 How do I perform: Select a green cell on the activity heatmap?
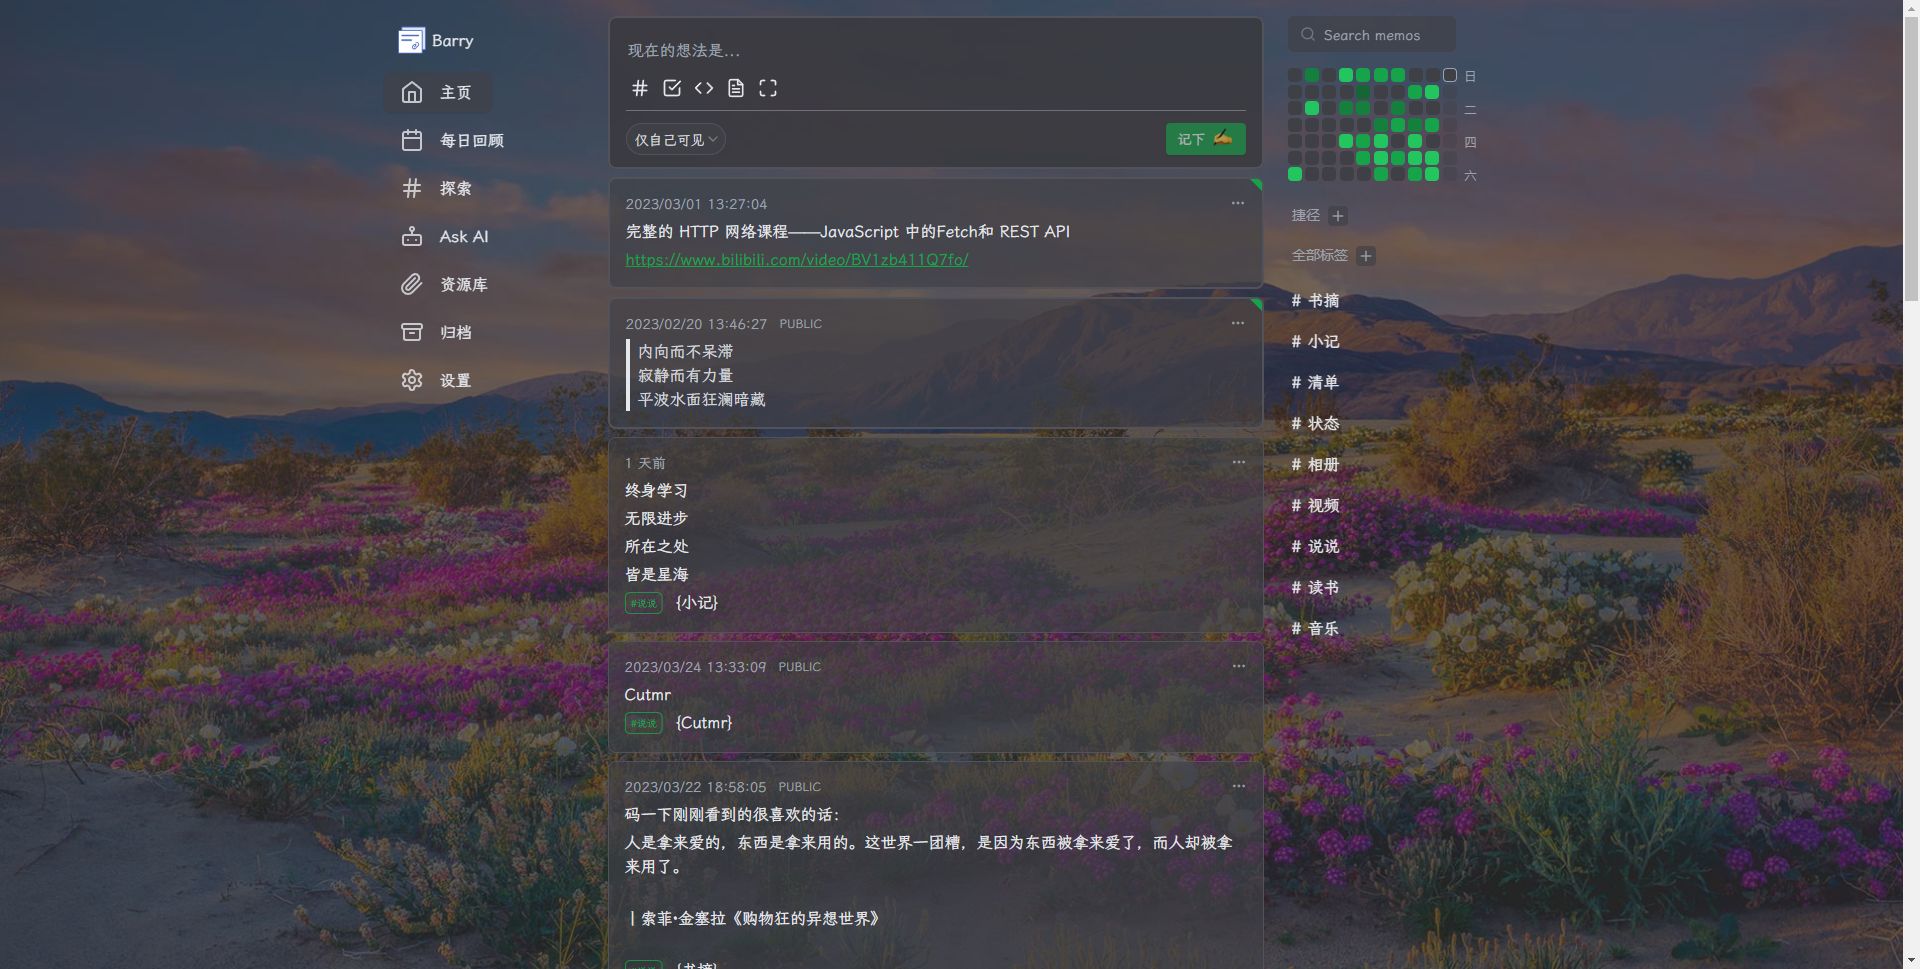click(x=1346, y=75)
